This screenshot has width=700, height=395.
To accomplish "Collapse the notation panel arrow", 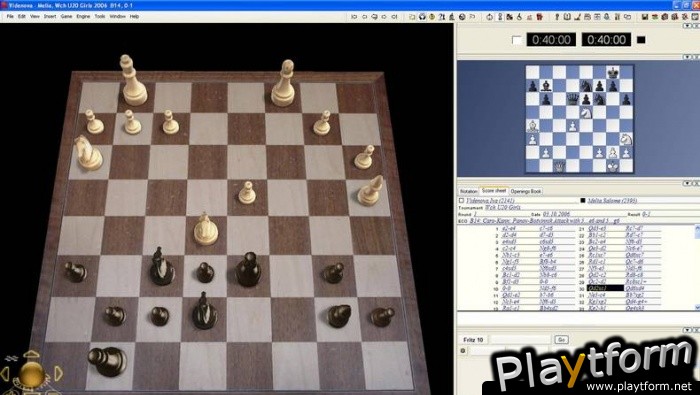I will pyautogui.click(x=688, y=183).
